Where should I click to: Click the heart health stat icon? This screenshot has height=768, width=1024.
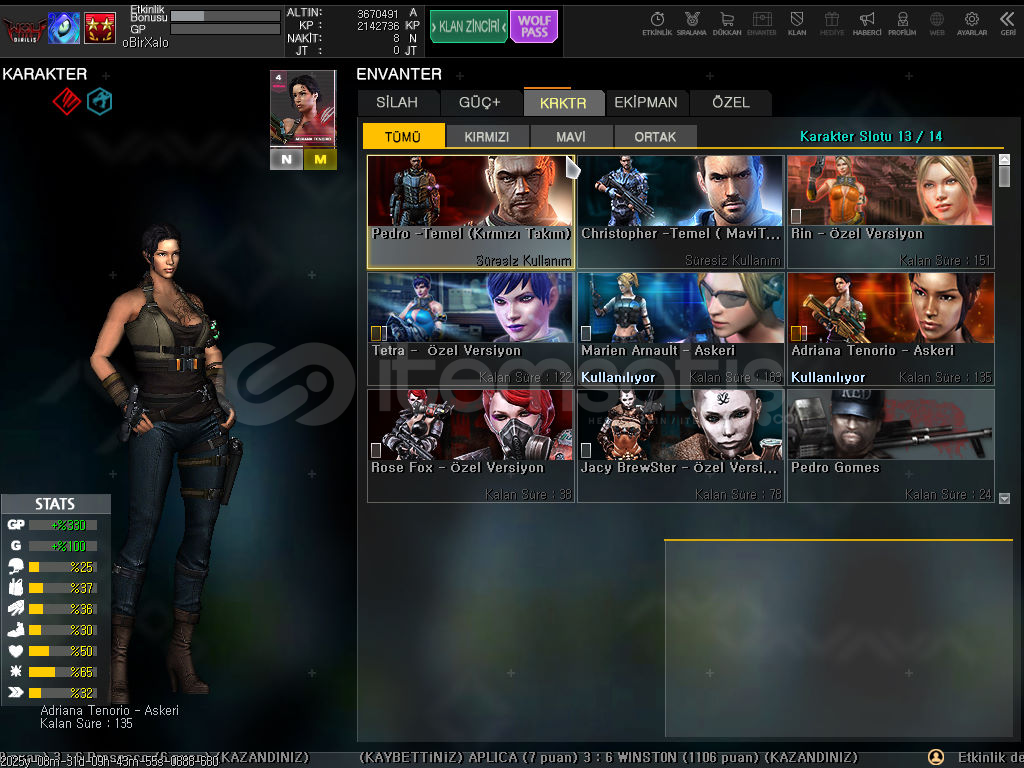coord(16,650)
